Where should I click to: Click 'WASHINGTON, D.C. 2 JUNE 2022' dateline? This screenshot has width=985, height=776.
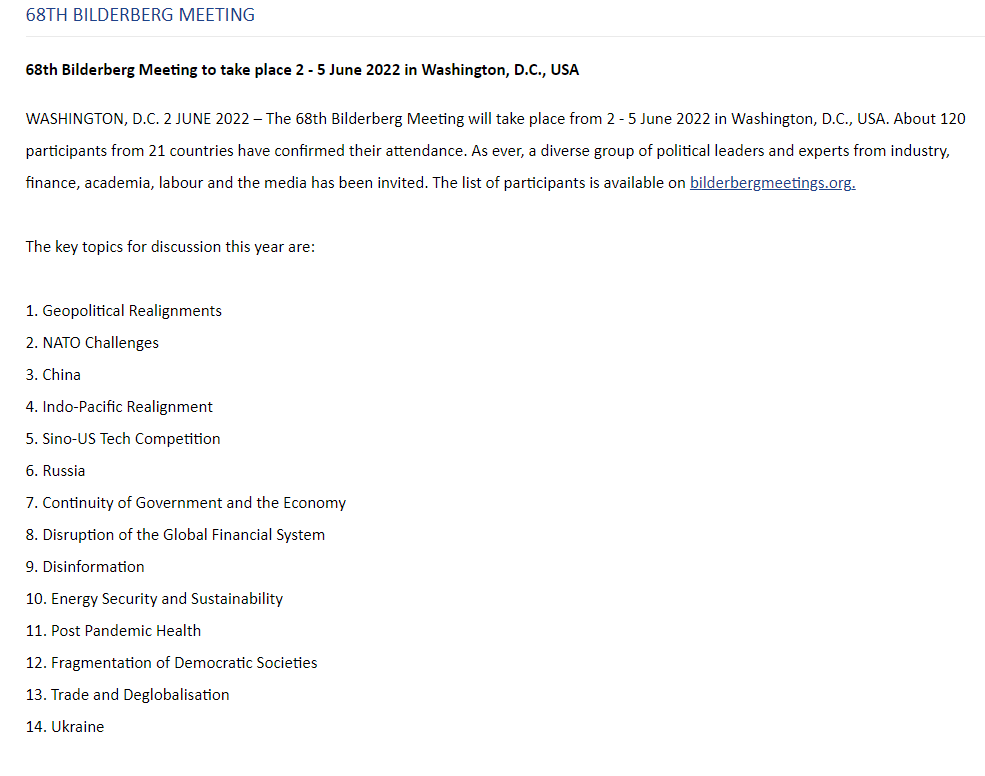coord(138,119)
